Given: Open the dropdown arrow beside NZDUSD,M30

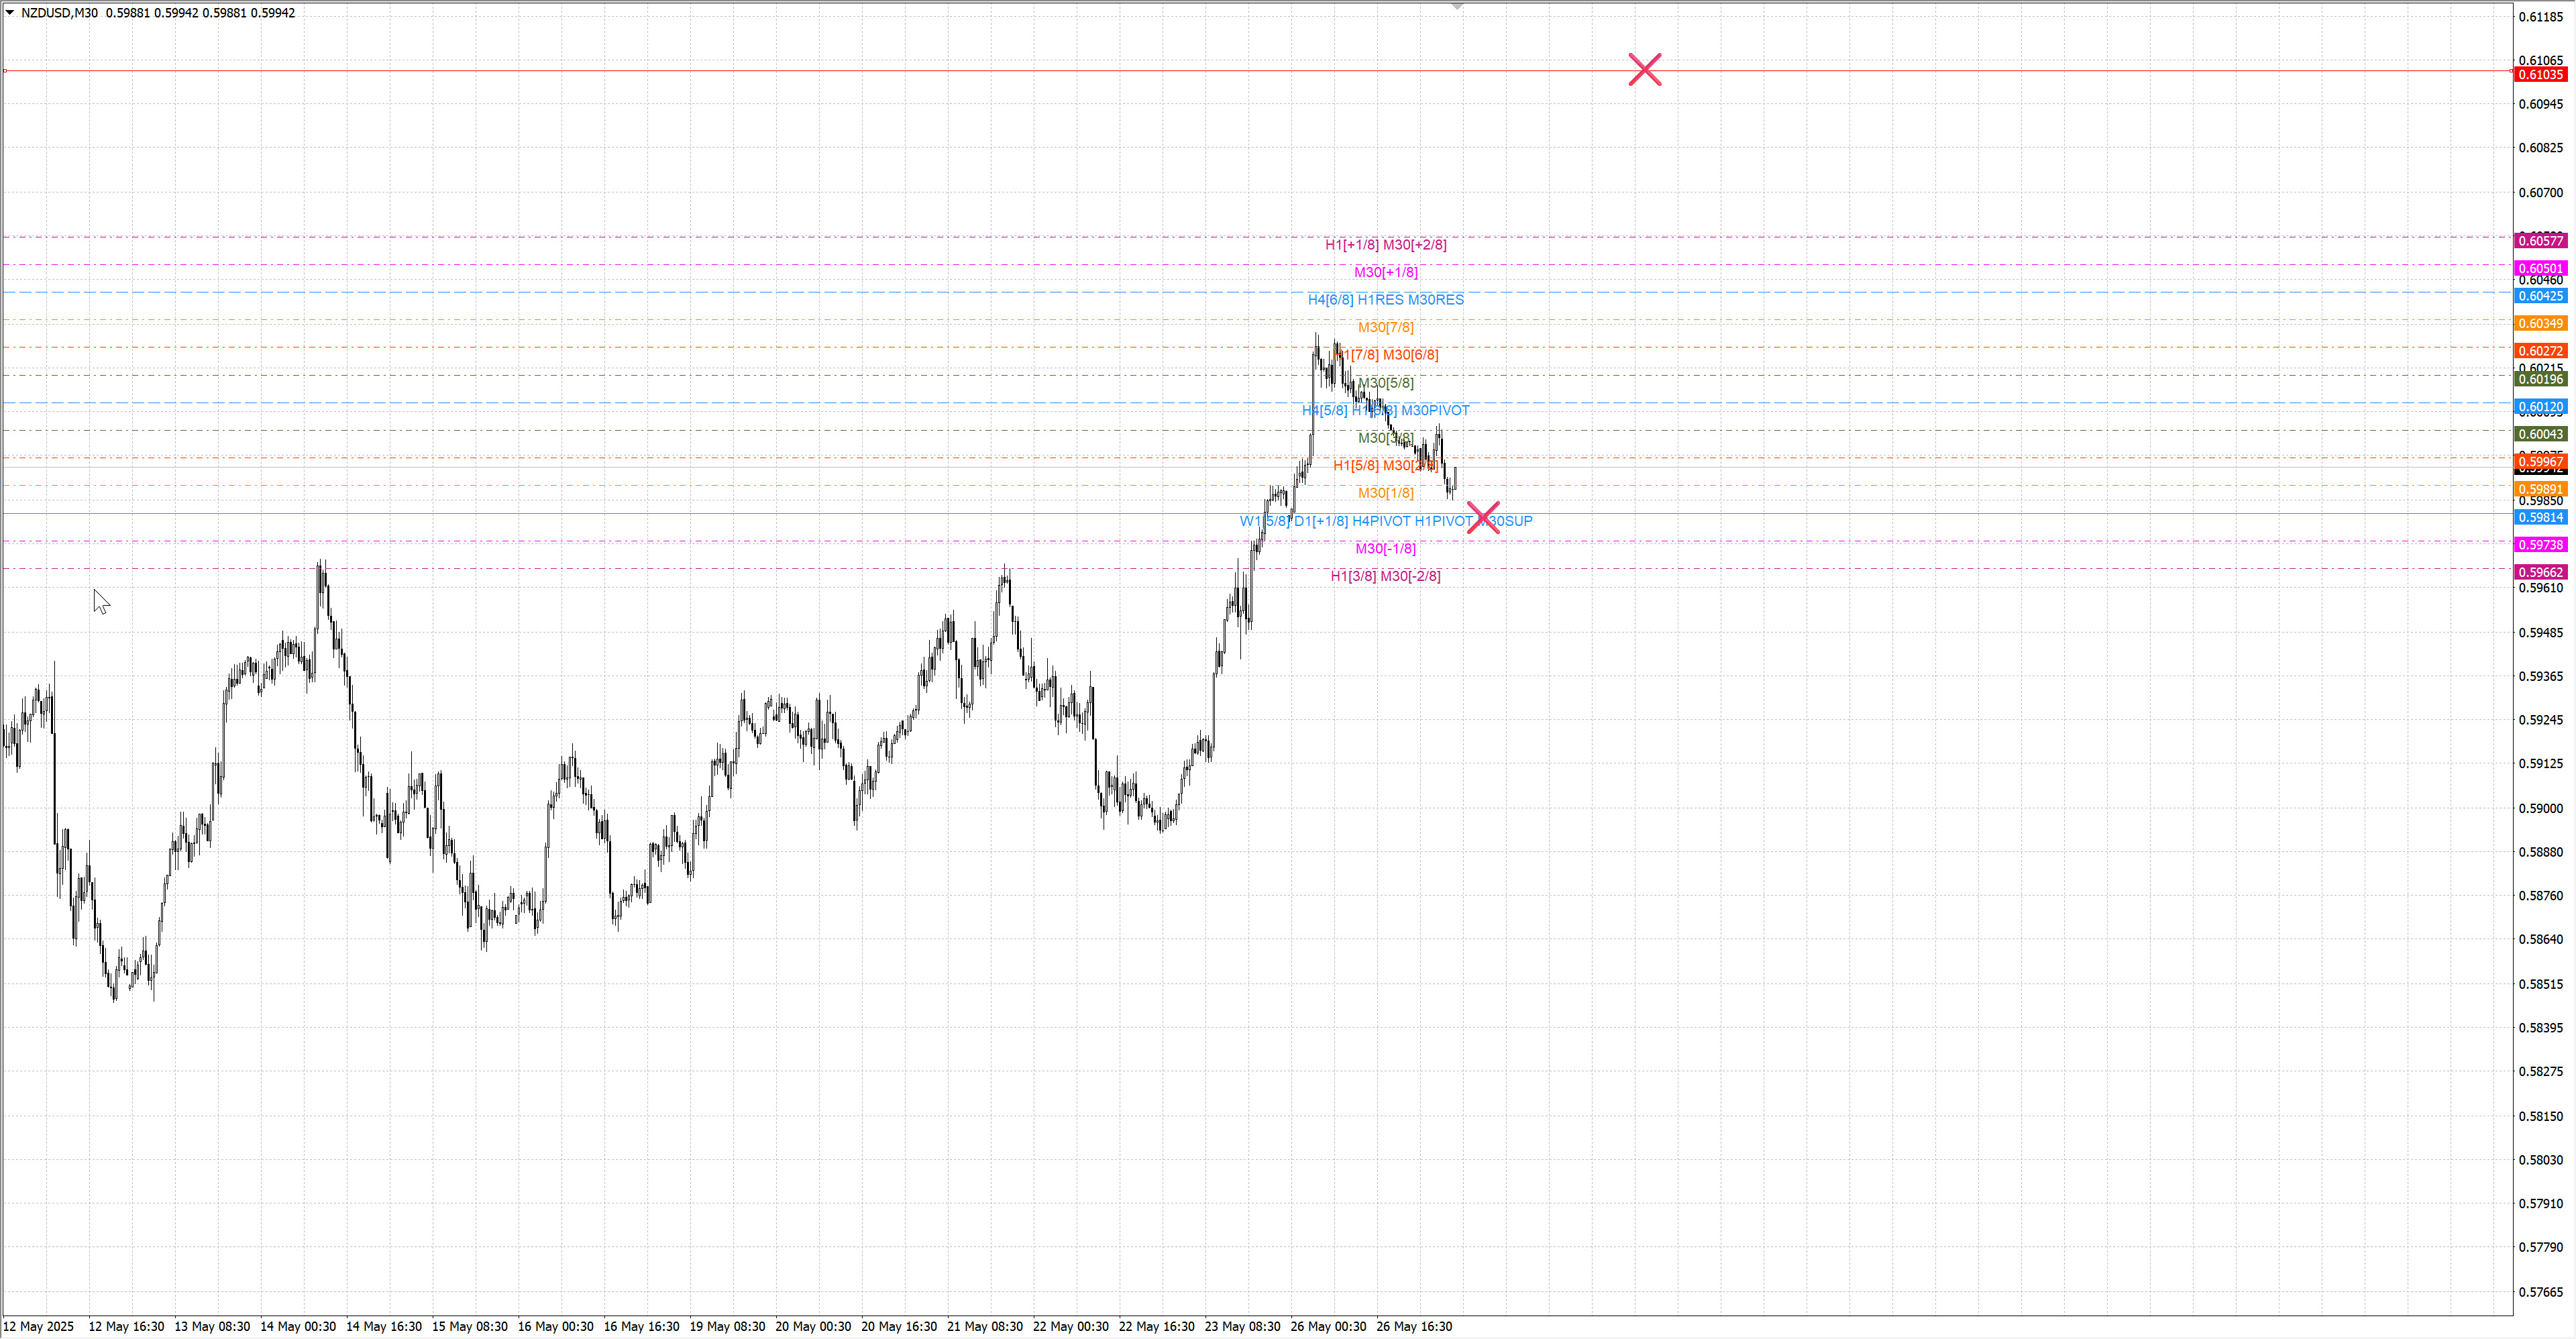Looking at the screenshot, I should [10, 13].
